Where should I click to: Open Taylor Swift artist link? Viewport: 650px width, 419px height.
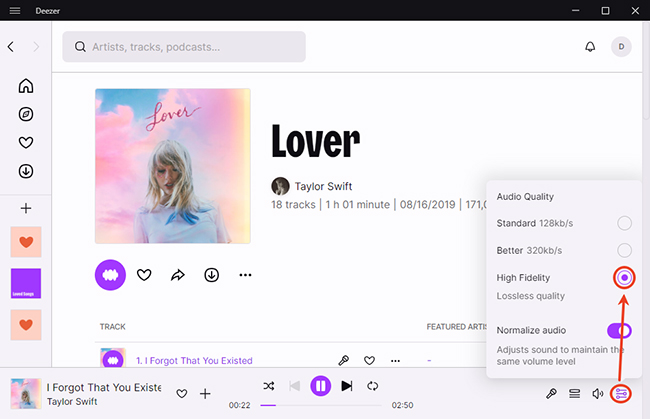pyautogui.click(x=323, y=186)
